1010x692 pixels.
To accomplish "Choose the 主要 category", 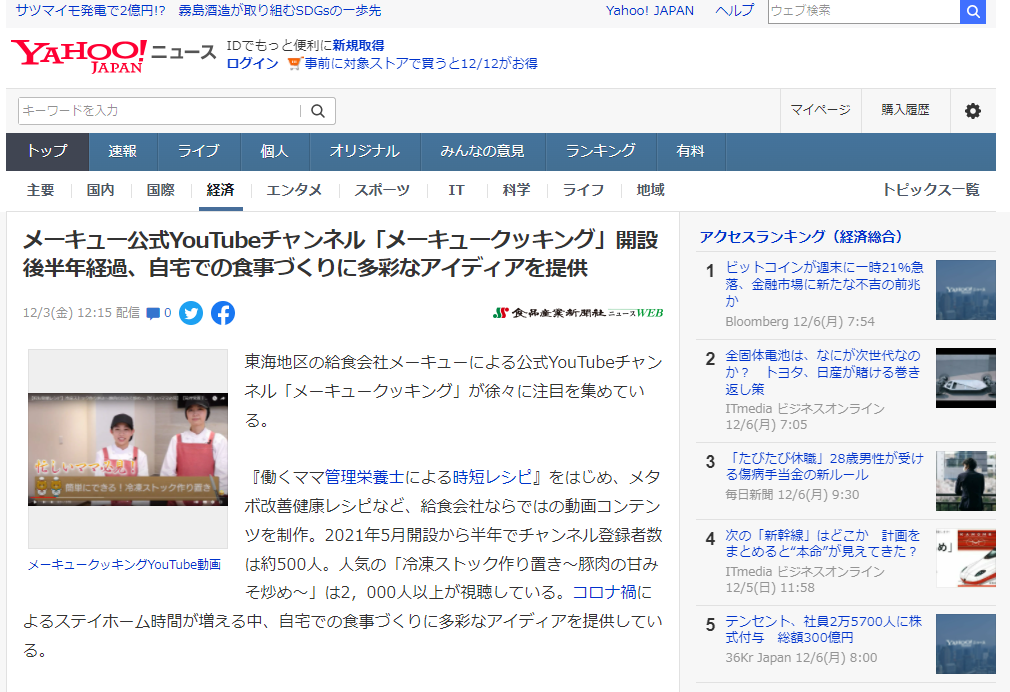I will tap(41, 190).
